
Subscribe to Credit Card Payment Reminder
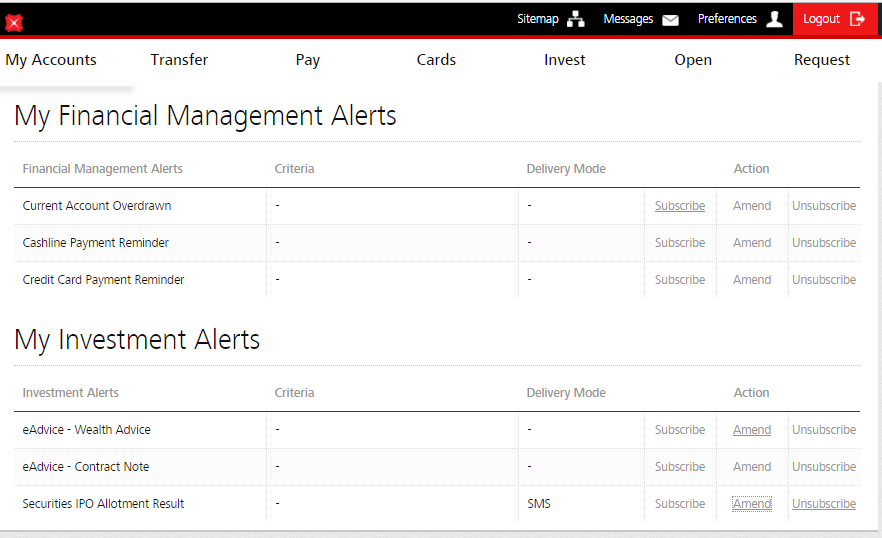tap(680, 280)
